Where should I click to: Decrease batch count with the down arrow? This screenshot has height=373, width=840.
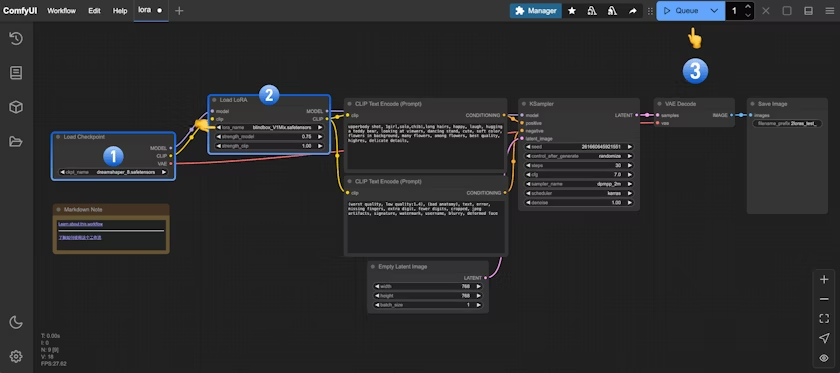[x=748, y=16]
